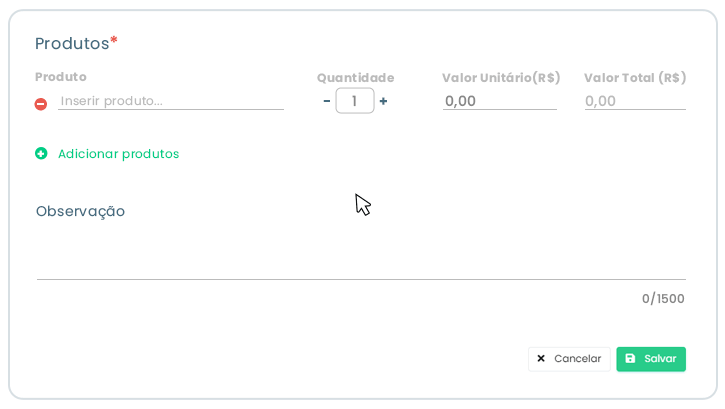Focus the Inserir produto field
The width and height of the screenshot is (725, 409).
click(x=171, y=101)
